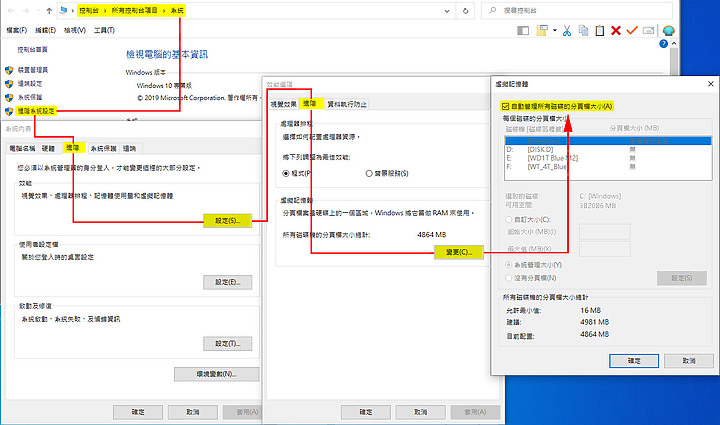Click the Cut scissors icon

click(x=567, y=31)
